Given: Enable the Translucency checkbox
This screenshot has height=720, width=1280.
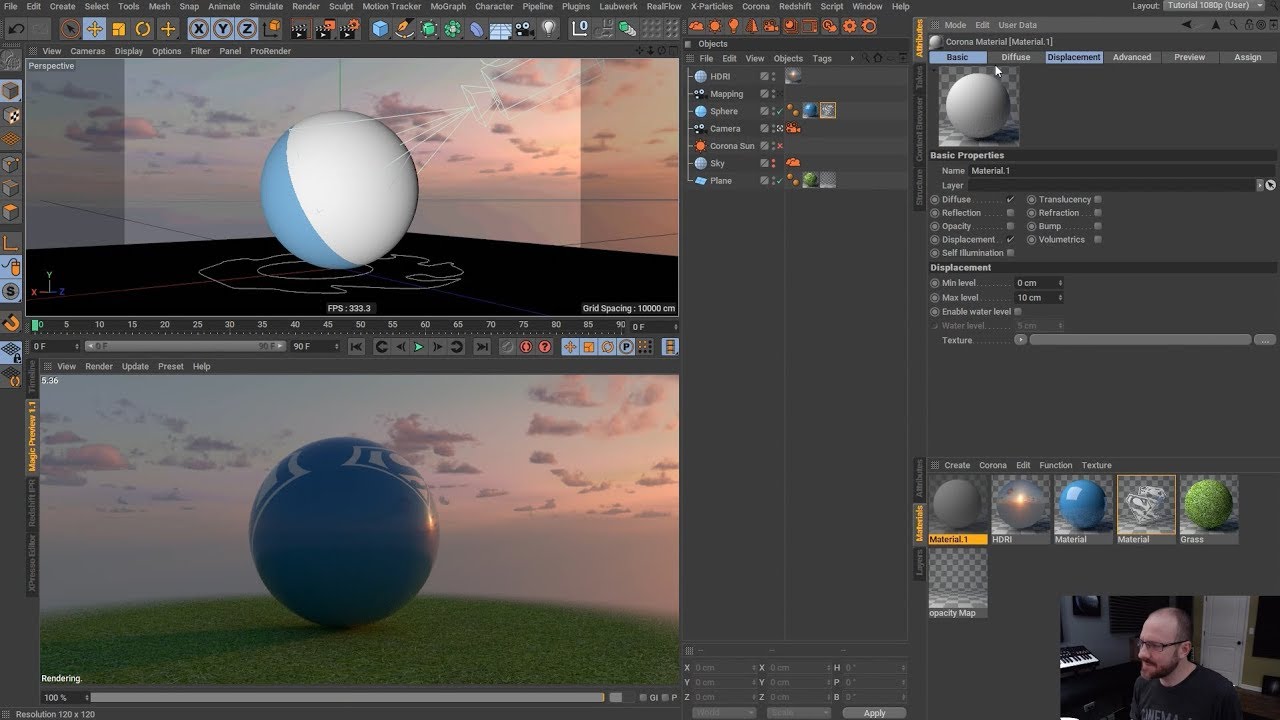Looking at the screenshot, I should point(1098,200).
